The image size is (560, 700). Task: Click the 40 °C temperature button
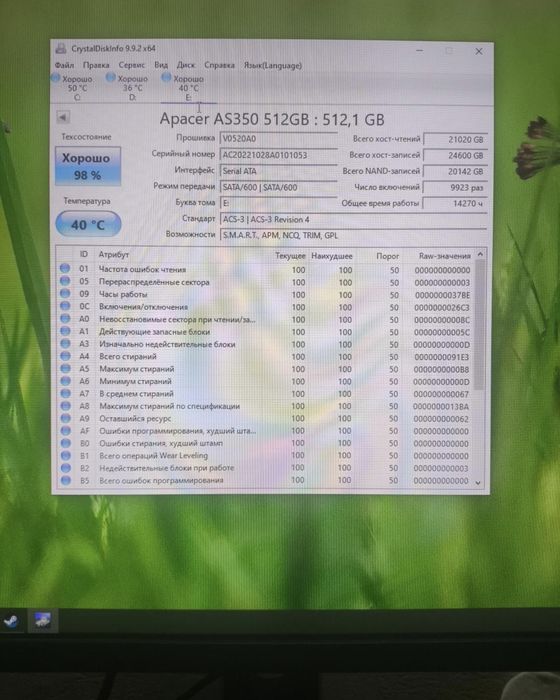point(88,224)
